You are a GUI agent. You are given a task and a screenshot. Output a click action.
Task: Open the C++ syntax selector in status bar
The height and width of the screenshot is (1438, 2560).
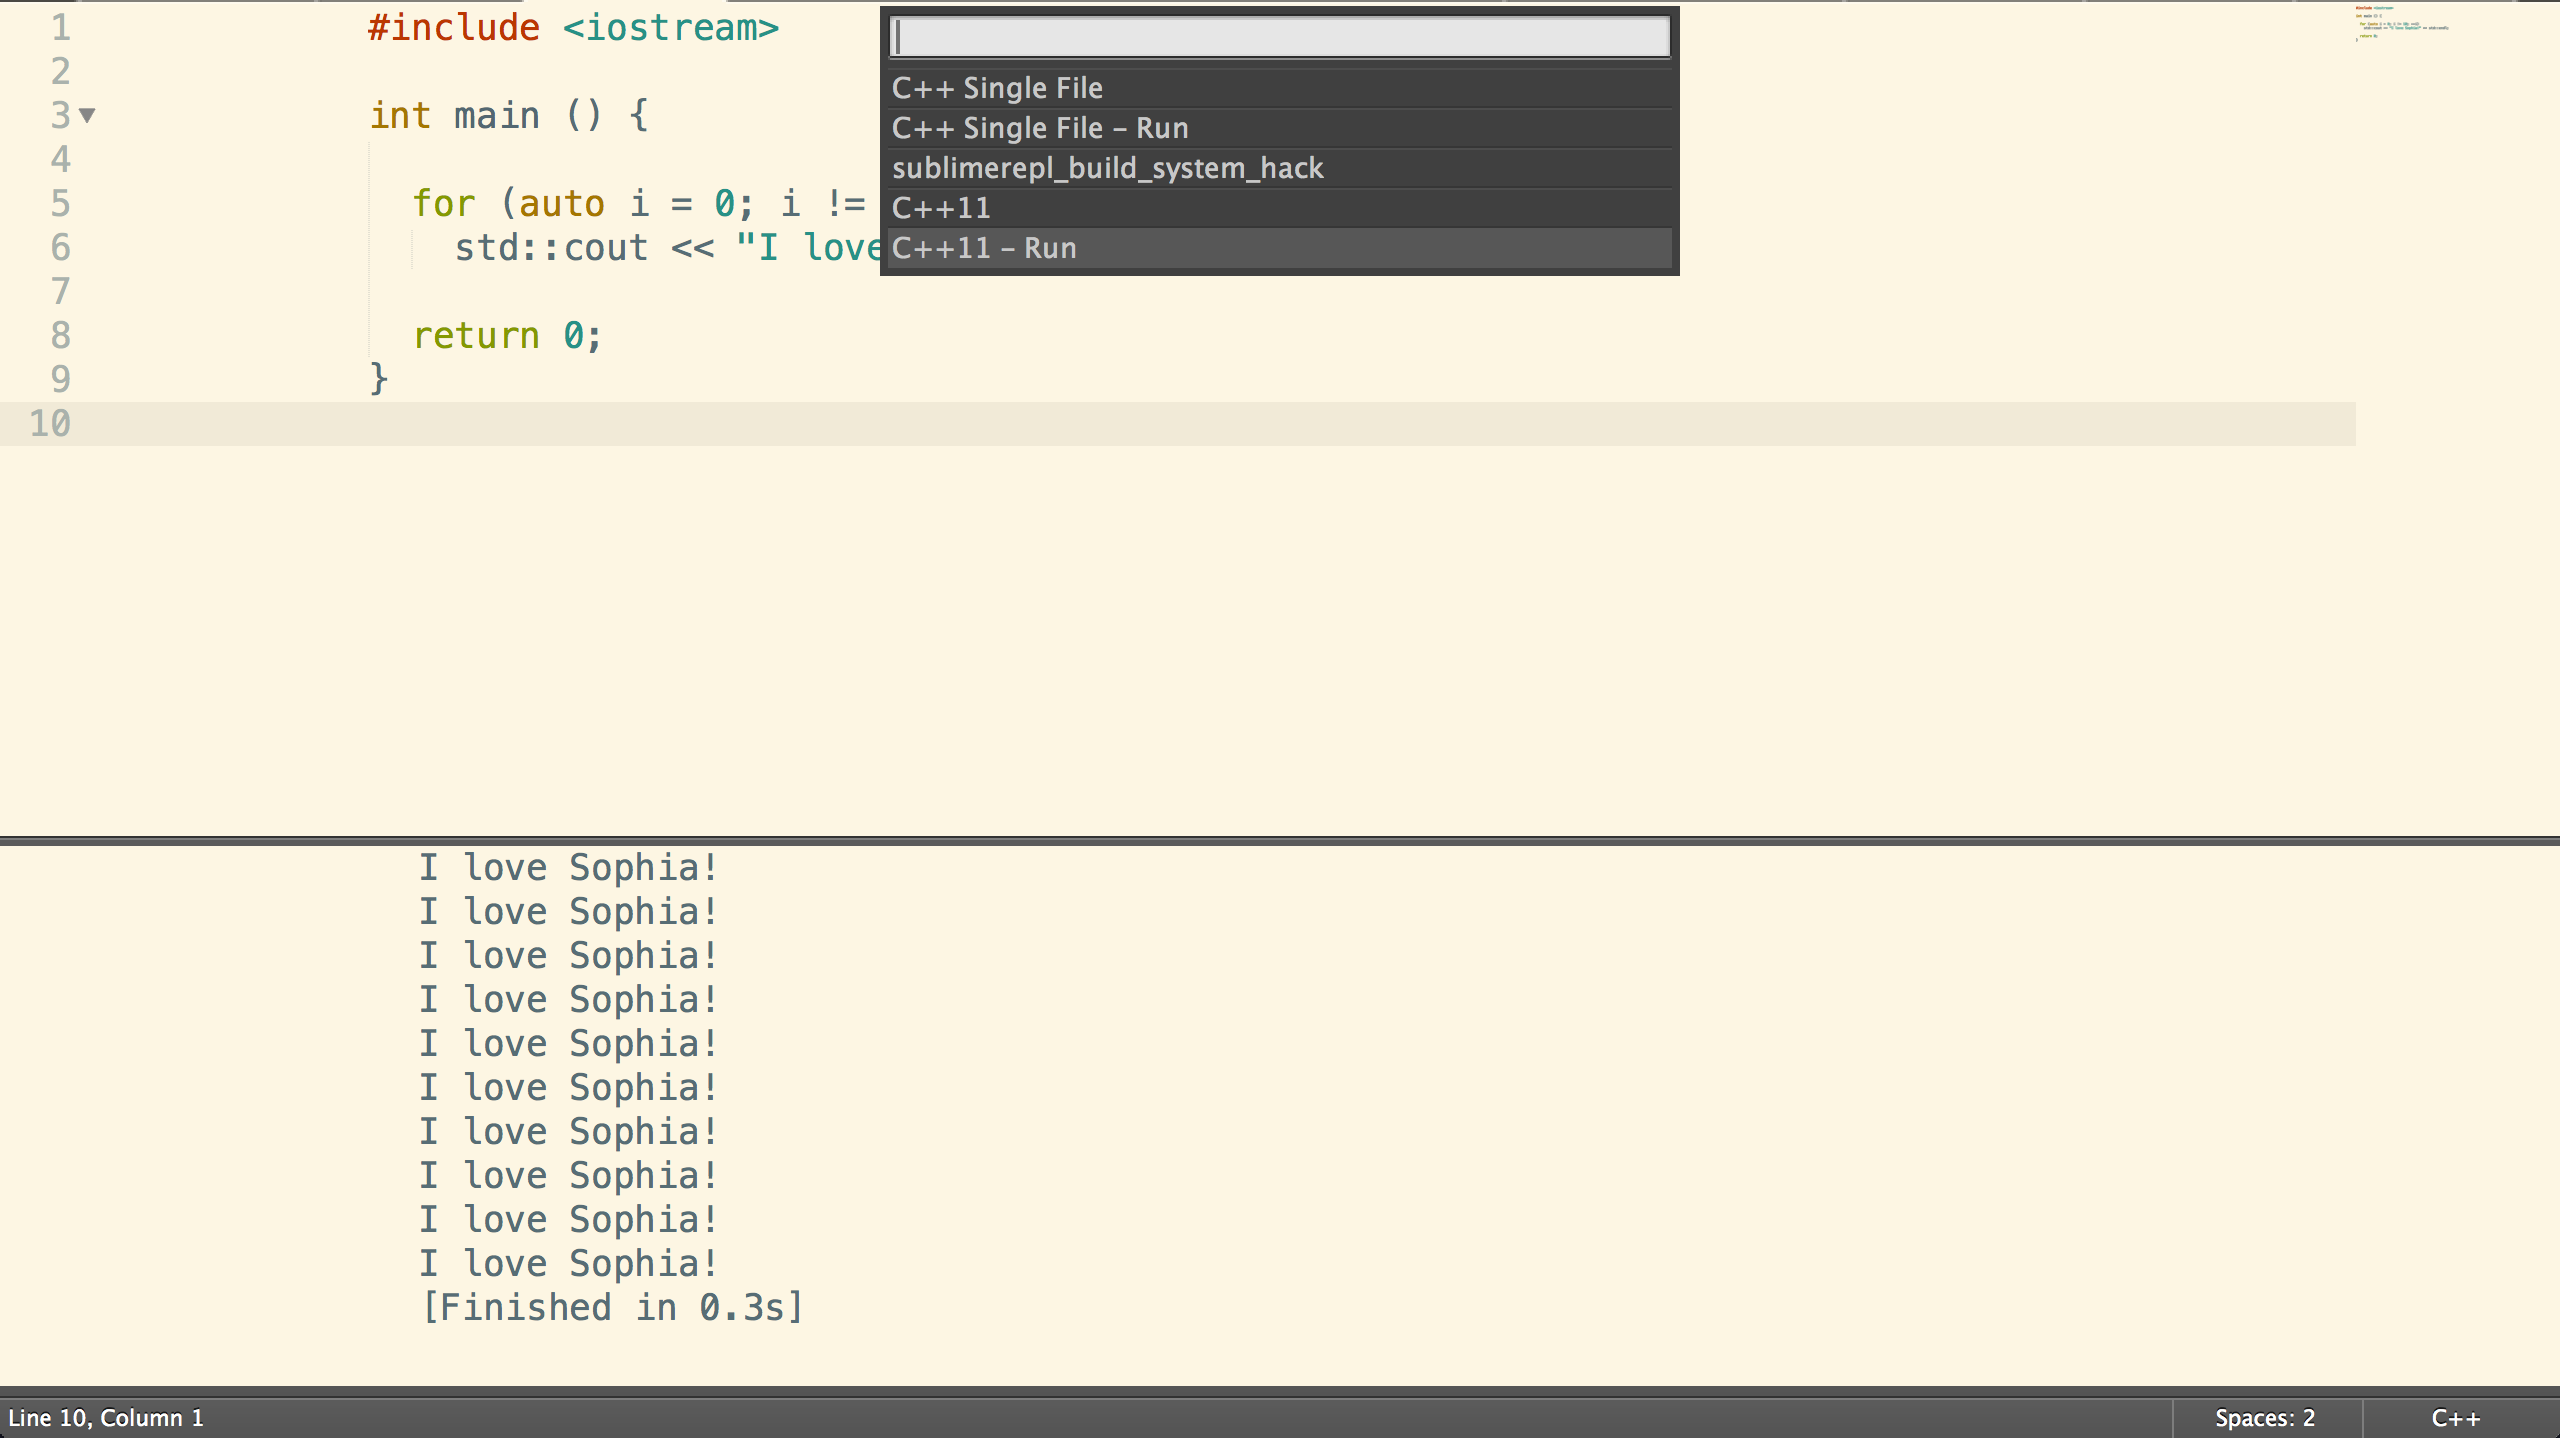point(2455,1418)
